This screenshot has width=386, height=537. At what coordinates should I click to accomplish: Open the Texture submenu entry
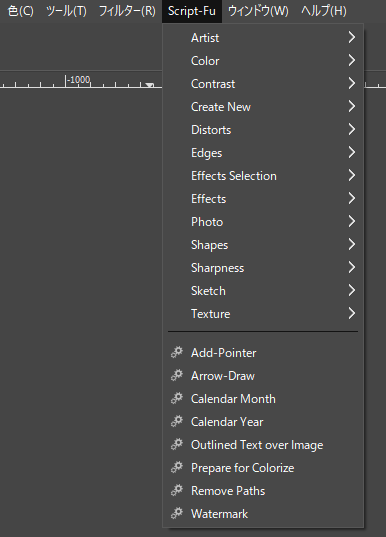263,314
